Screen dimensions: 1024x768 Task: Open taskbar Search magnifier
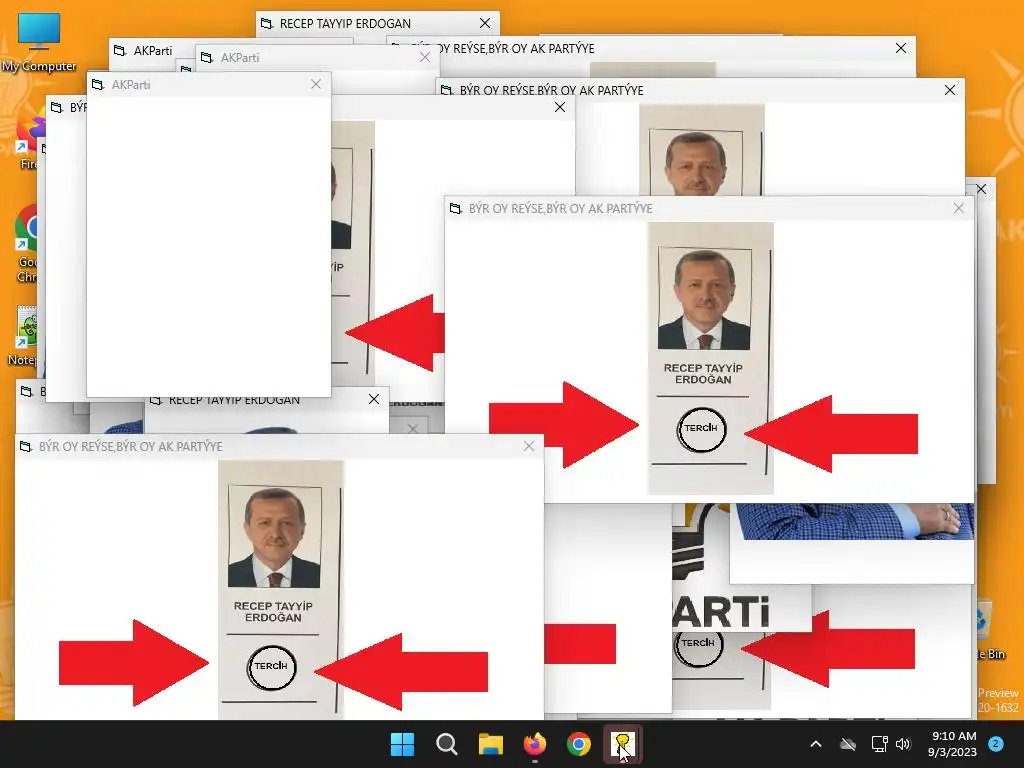447,744
